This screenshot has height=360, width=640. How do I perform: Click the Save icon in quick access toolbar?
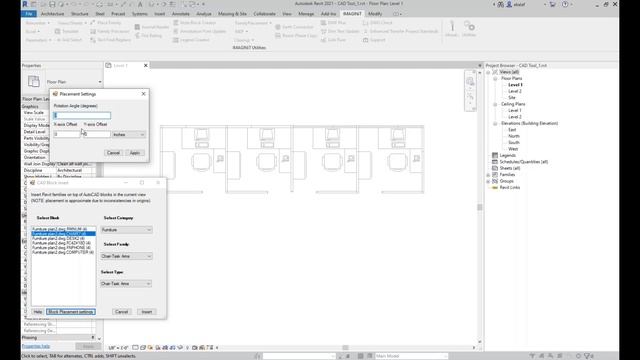coord(52,4)
